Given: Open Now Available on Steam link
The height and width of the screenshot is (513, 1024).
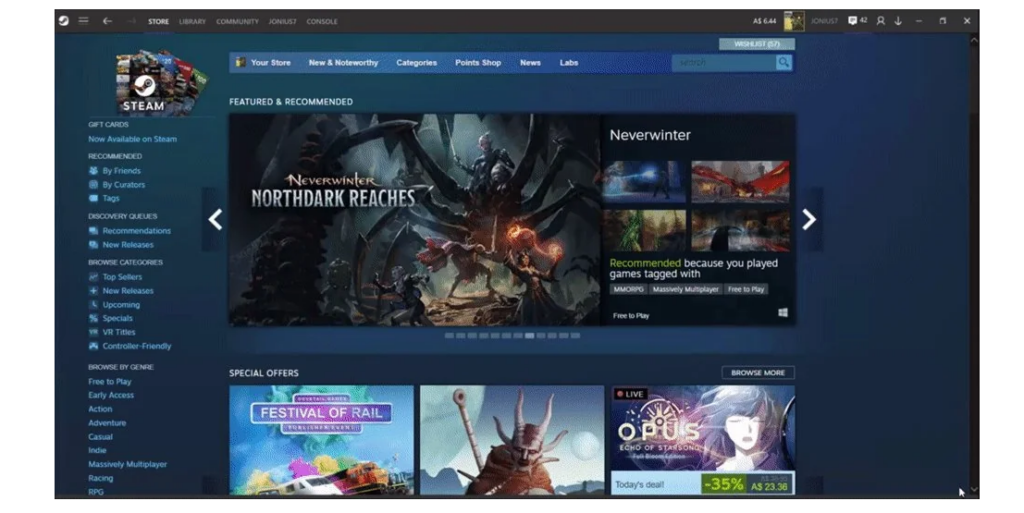Looking at the screenshot, I should point(133,139).
